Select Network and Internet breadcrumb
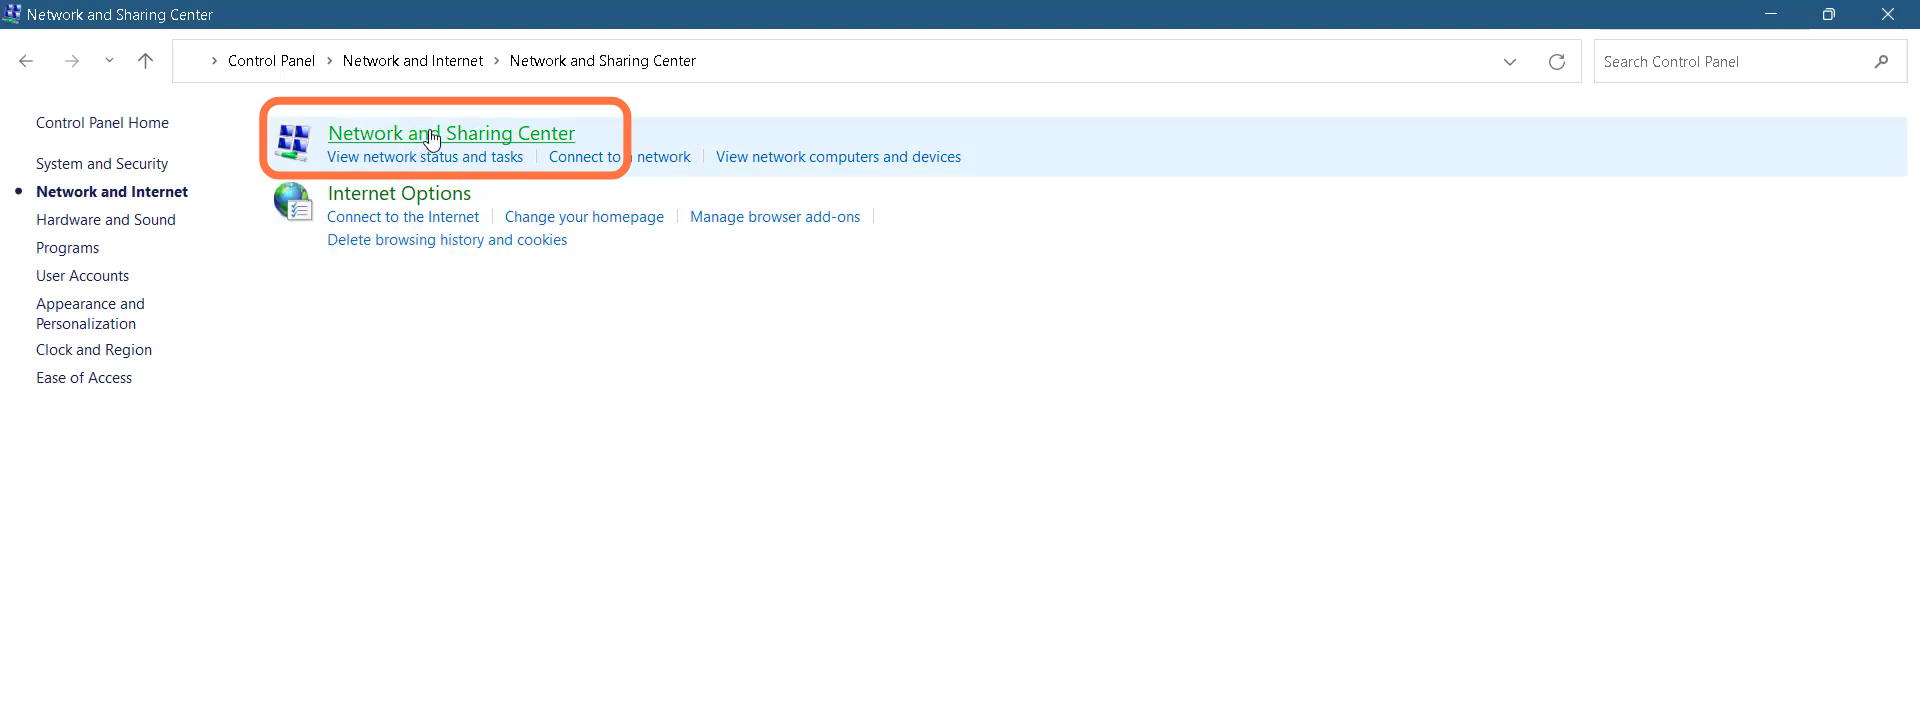Viewport: 1920px width, 712px height. (413, 61)
